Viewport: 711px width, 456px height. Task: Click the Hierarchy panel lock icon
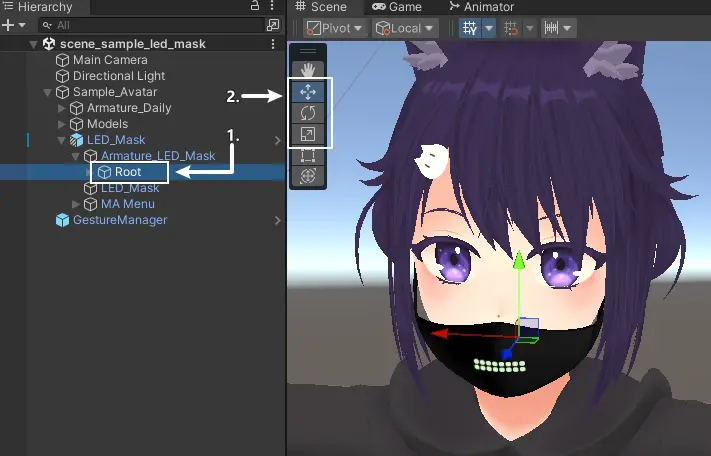[255, 7]
